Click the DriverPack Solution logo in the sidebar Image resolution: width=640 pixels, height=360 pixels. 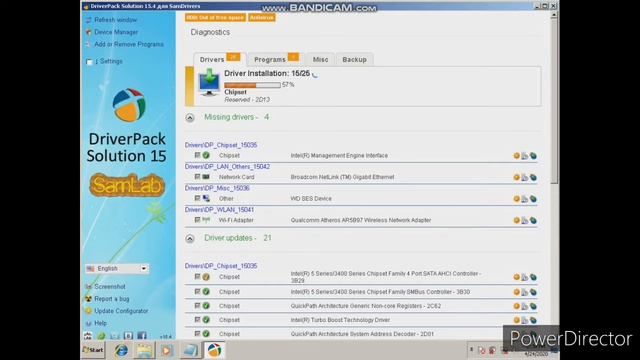pyautogui.click(x=128, y=105)
